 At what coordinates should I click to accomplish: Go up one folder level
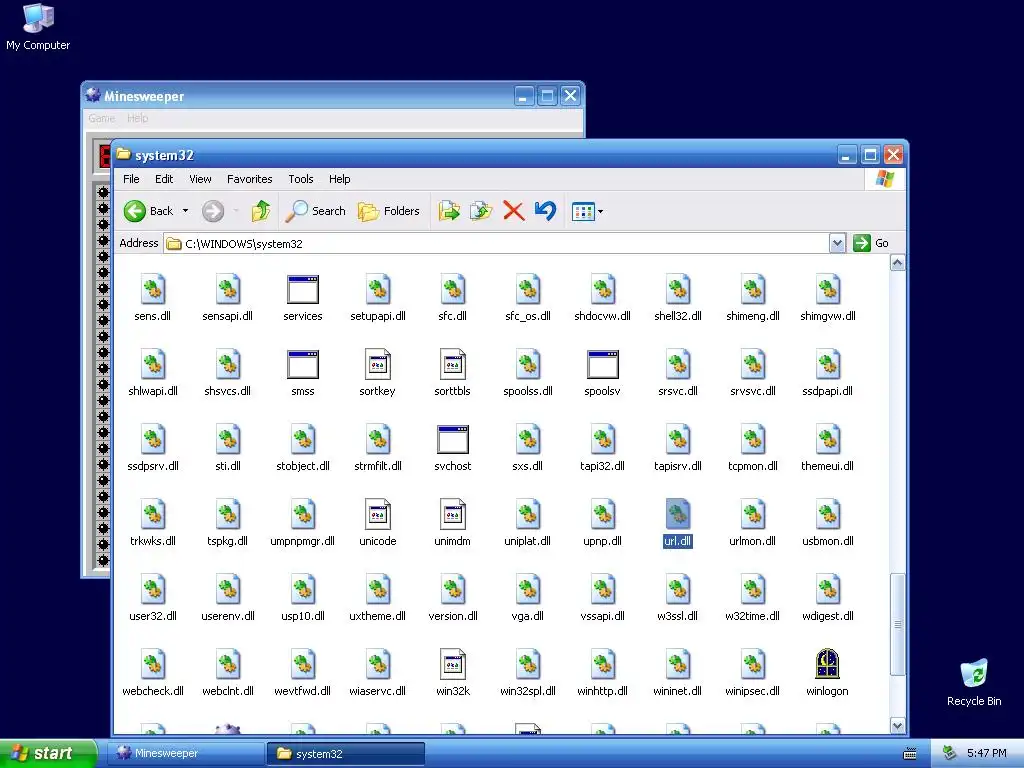pos(261,211)
